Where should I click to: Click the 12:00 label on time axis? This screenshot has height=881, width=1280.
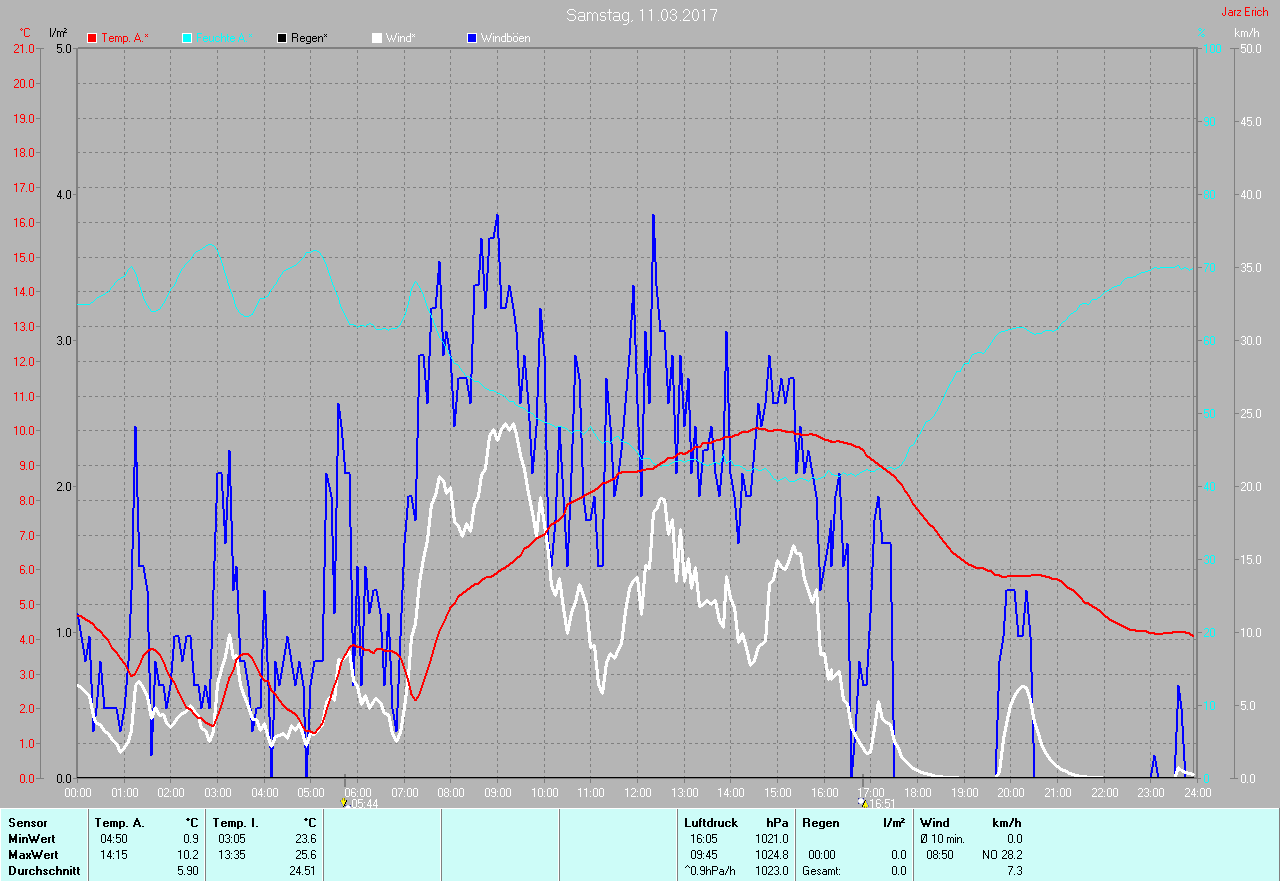637,792
